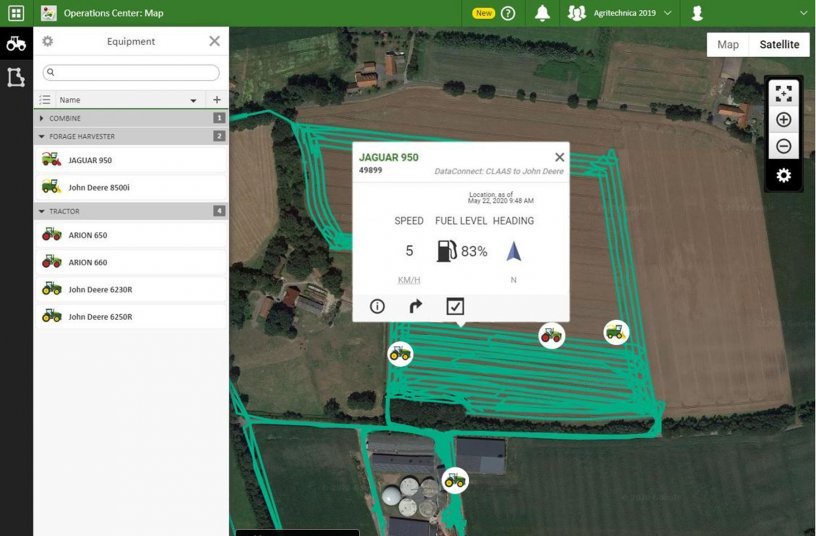
Task: Zoom out on the map
Action: [783, 146]
